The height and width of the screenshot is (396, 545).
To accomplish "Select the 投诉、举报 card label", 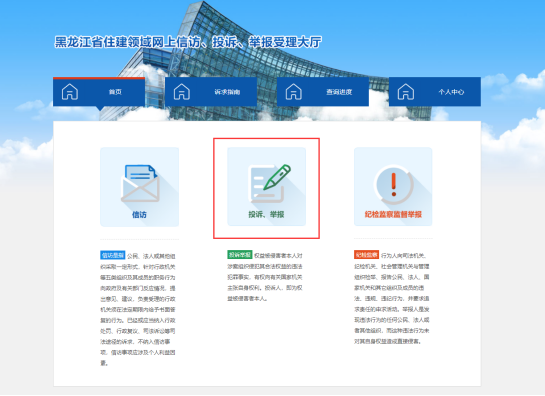I will [266, 215].
